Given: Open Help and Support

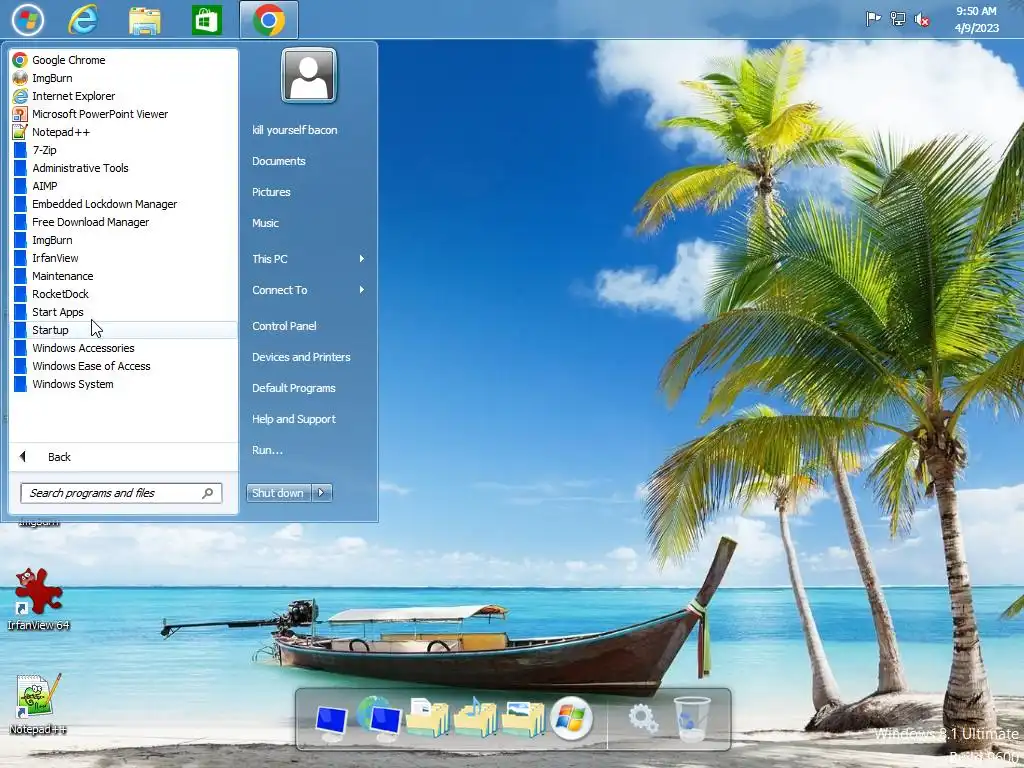Looking at the screenshot, I should [x=294, y=419].
